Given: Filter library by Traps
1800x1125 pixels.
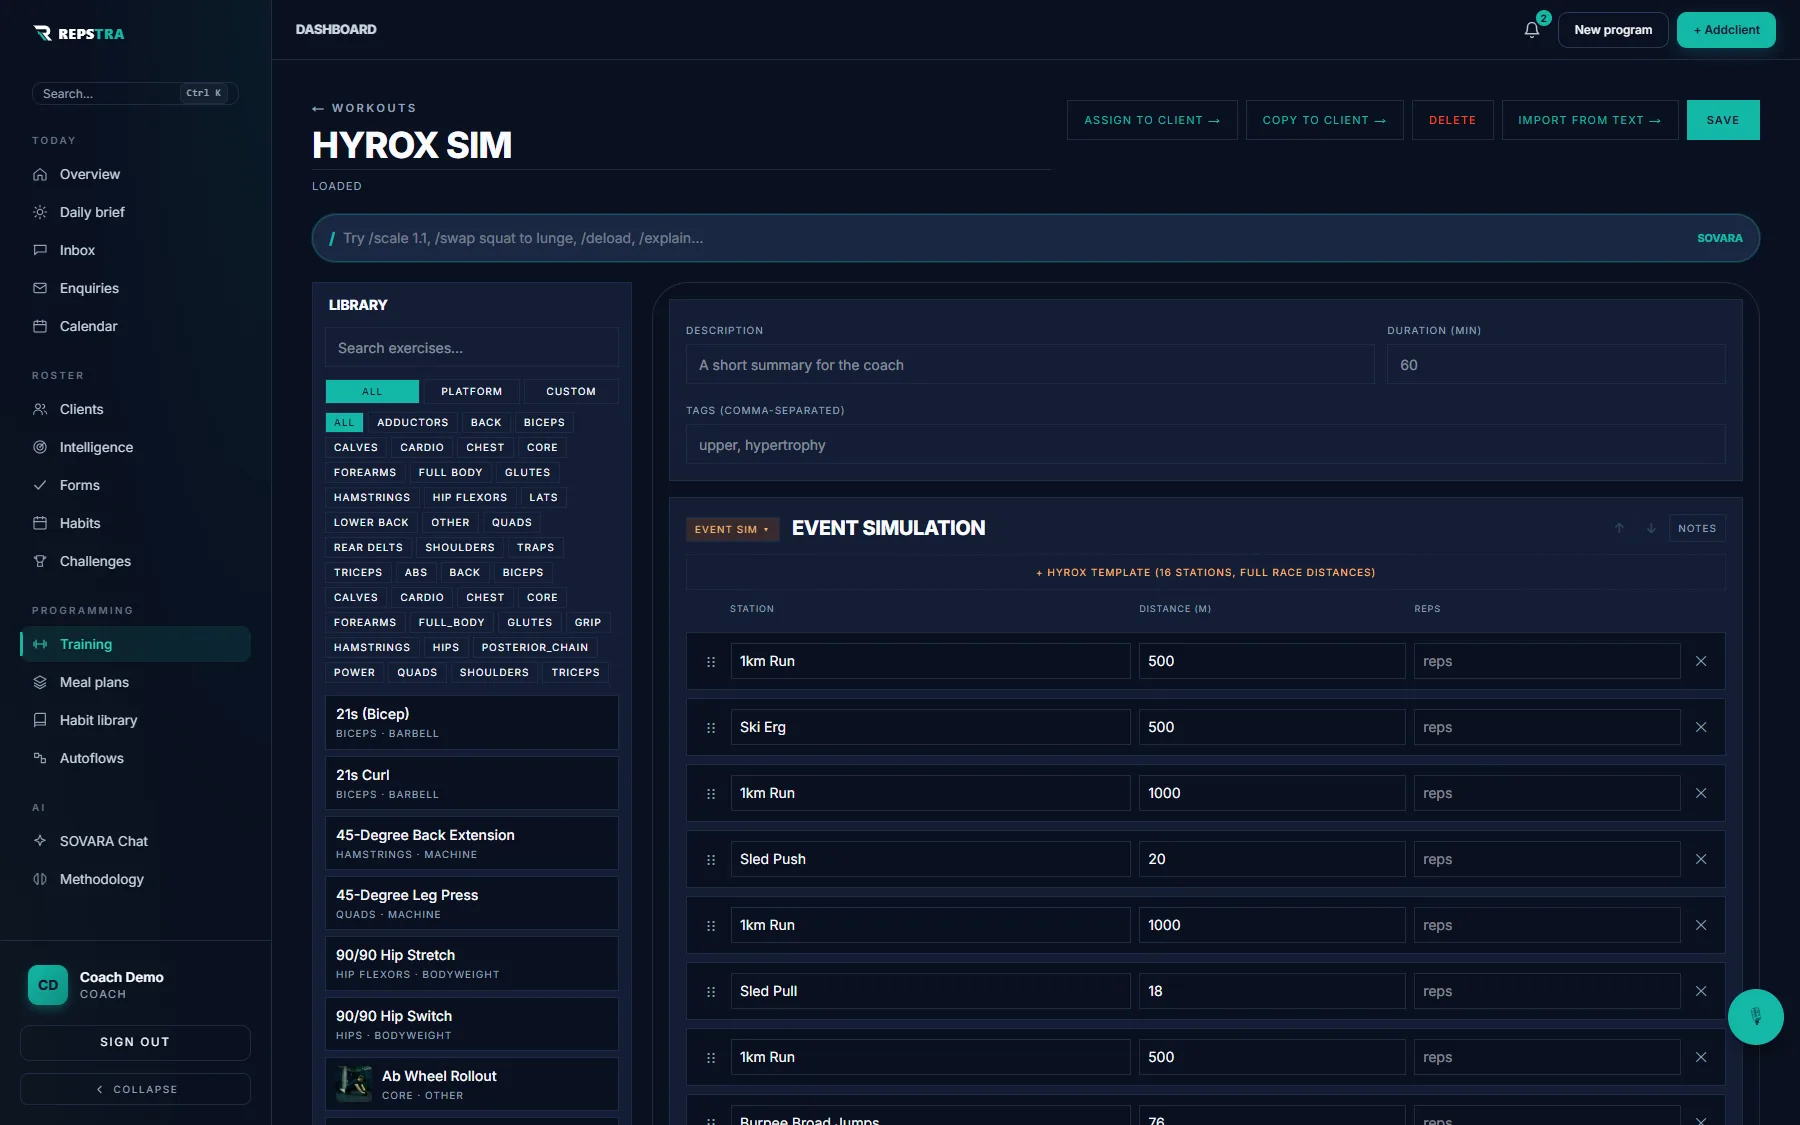Looking at the screenshot, I should tap(536, 547).
